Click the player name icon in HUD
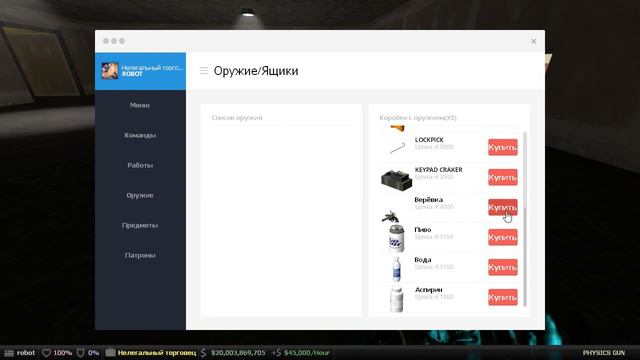 pyautogui.click(x=9, y=353)
